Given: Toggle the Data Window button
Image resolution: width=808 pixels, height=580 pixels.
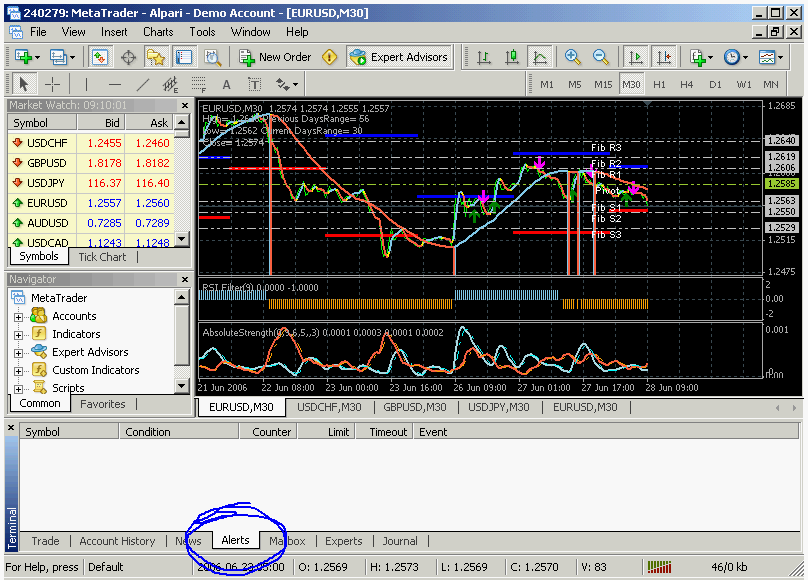Looking at the screenshot, I should pyautogui.click(x=128, y=57).
